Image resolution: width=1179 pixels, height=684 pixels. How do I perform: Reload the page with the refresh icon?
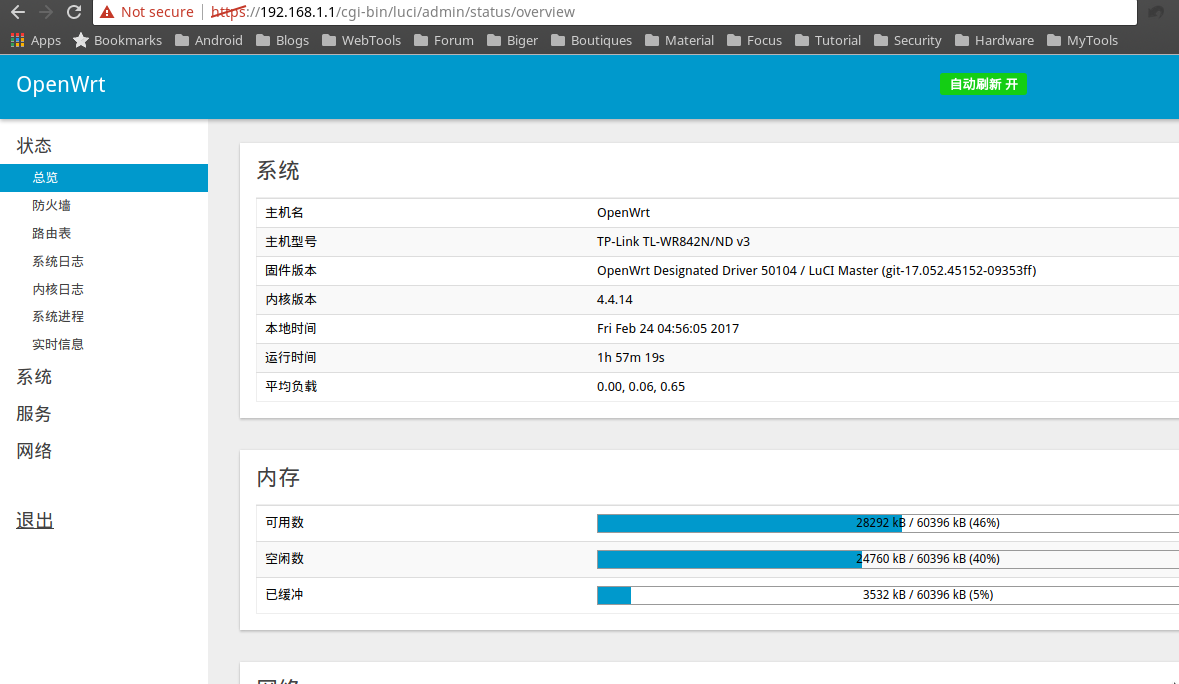[74, 12]
